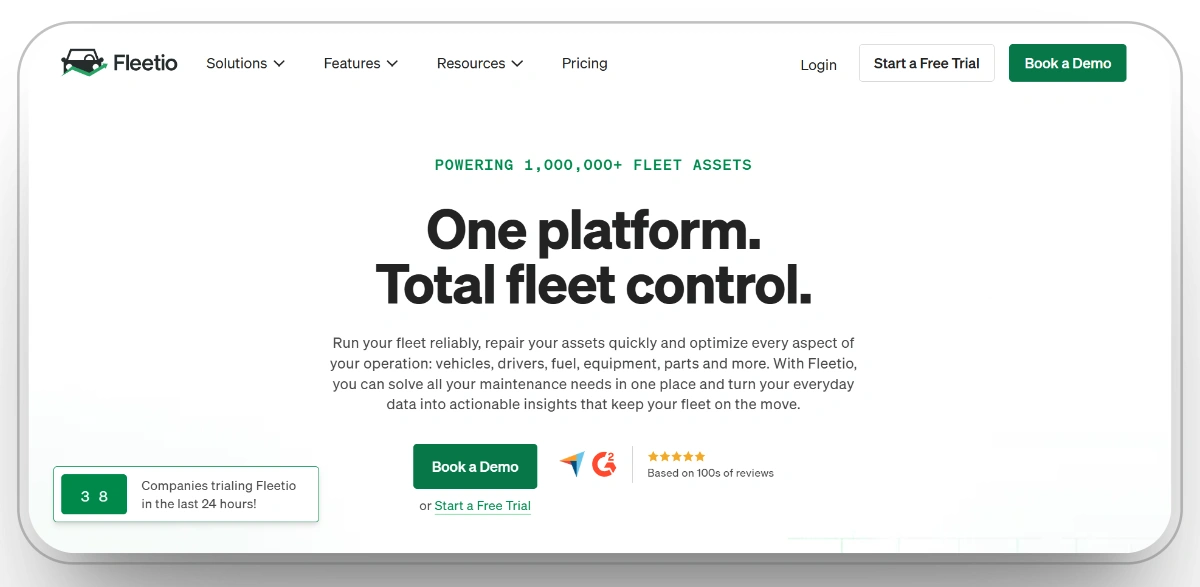Click the header Start a Free Trial button
This screenshot has height=587, width=1200.
click(x=927, y=63)
